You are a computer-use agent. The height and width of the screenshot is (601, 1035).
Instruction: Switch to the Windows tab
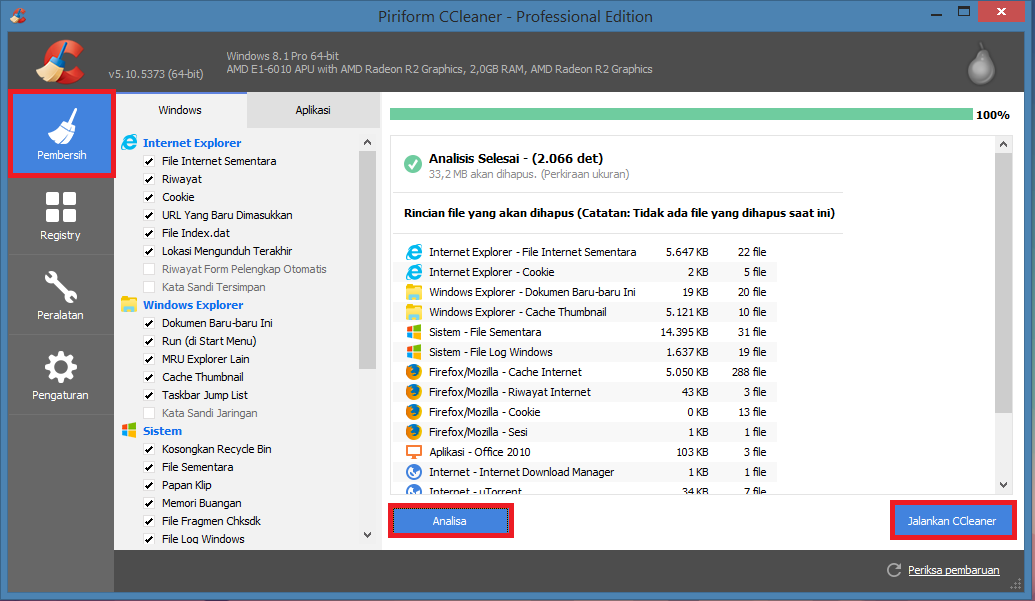tap(180, 110)
